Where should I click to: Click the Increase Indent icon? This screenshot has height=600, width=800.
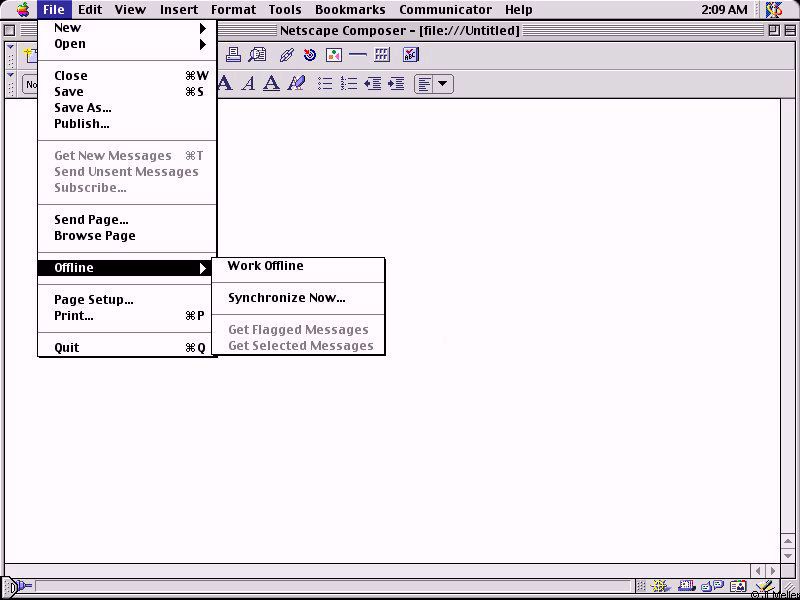pos(396,84)
